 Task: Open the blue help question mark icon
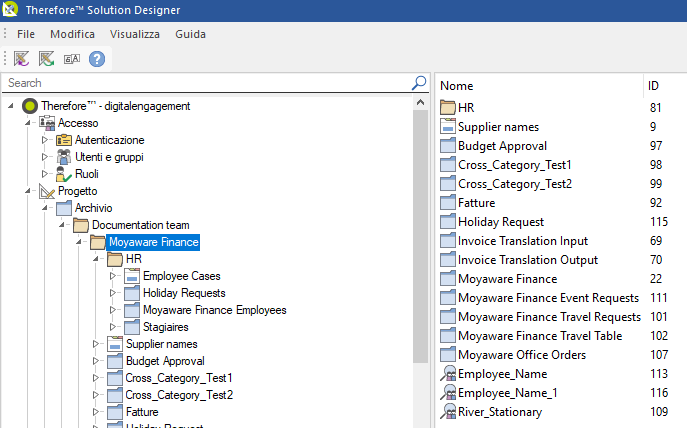click(x=97, y=59)
